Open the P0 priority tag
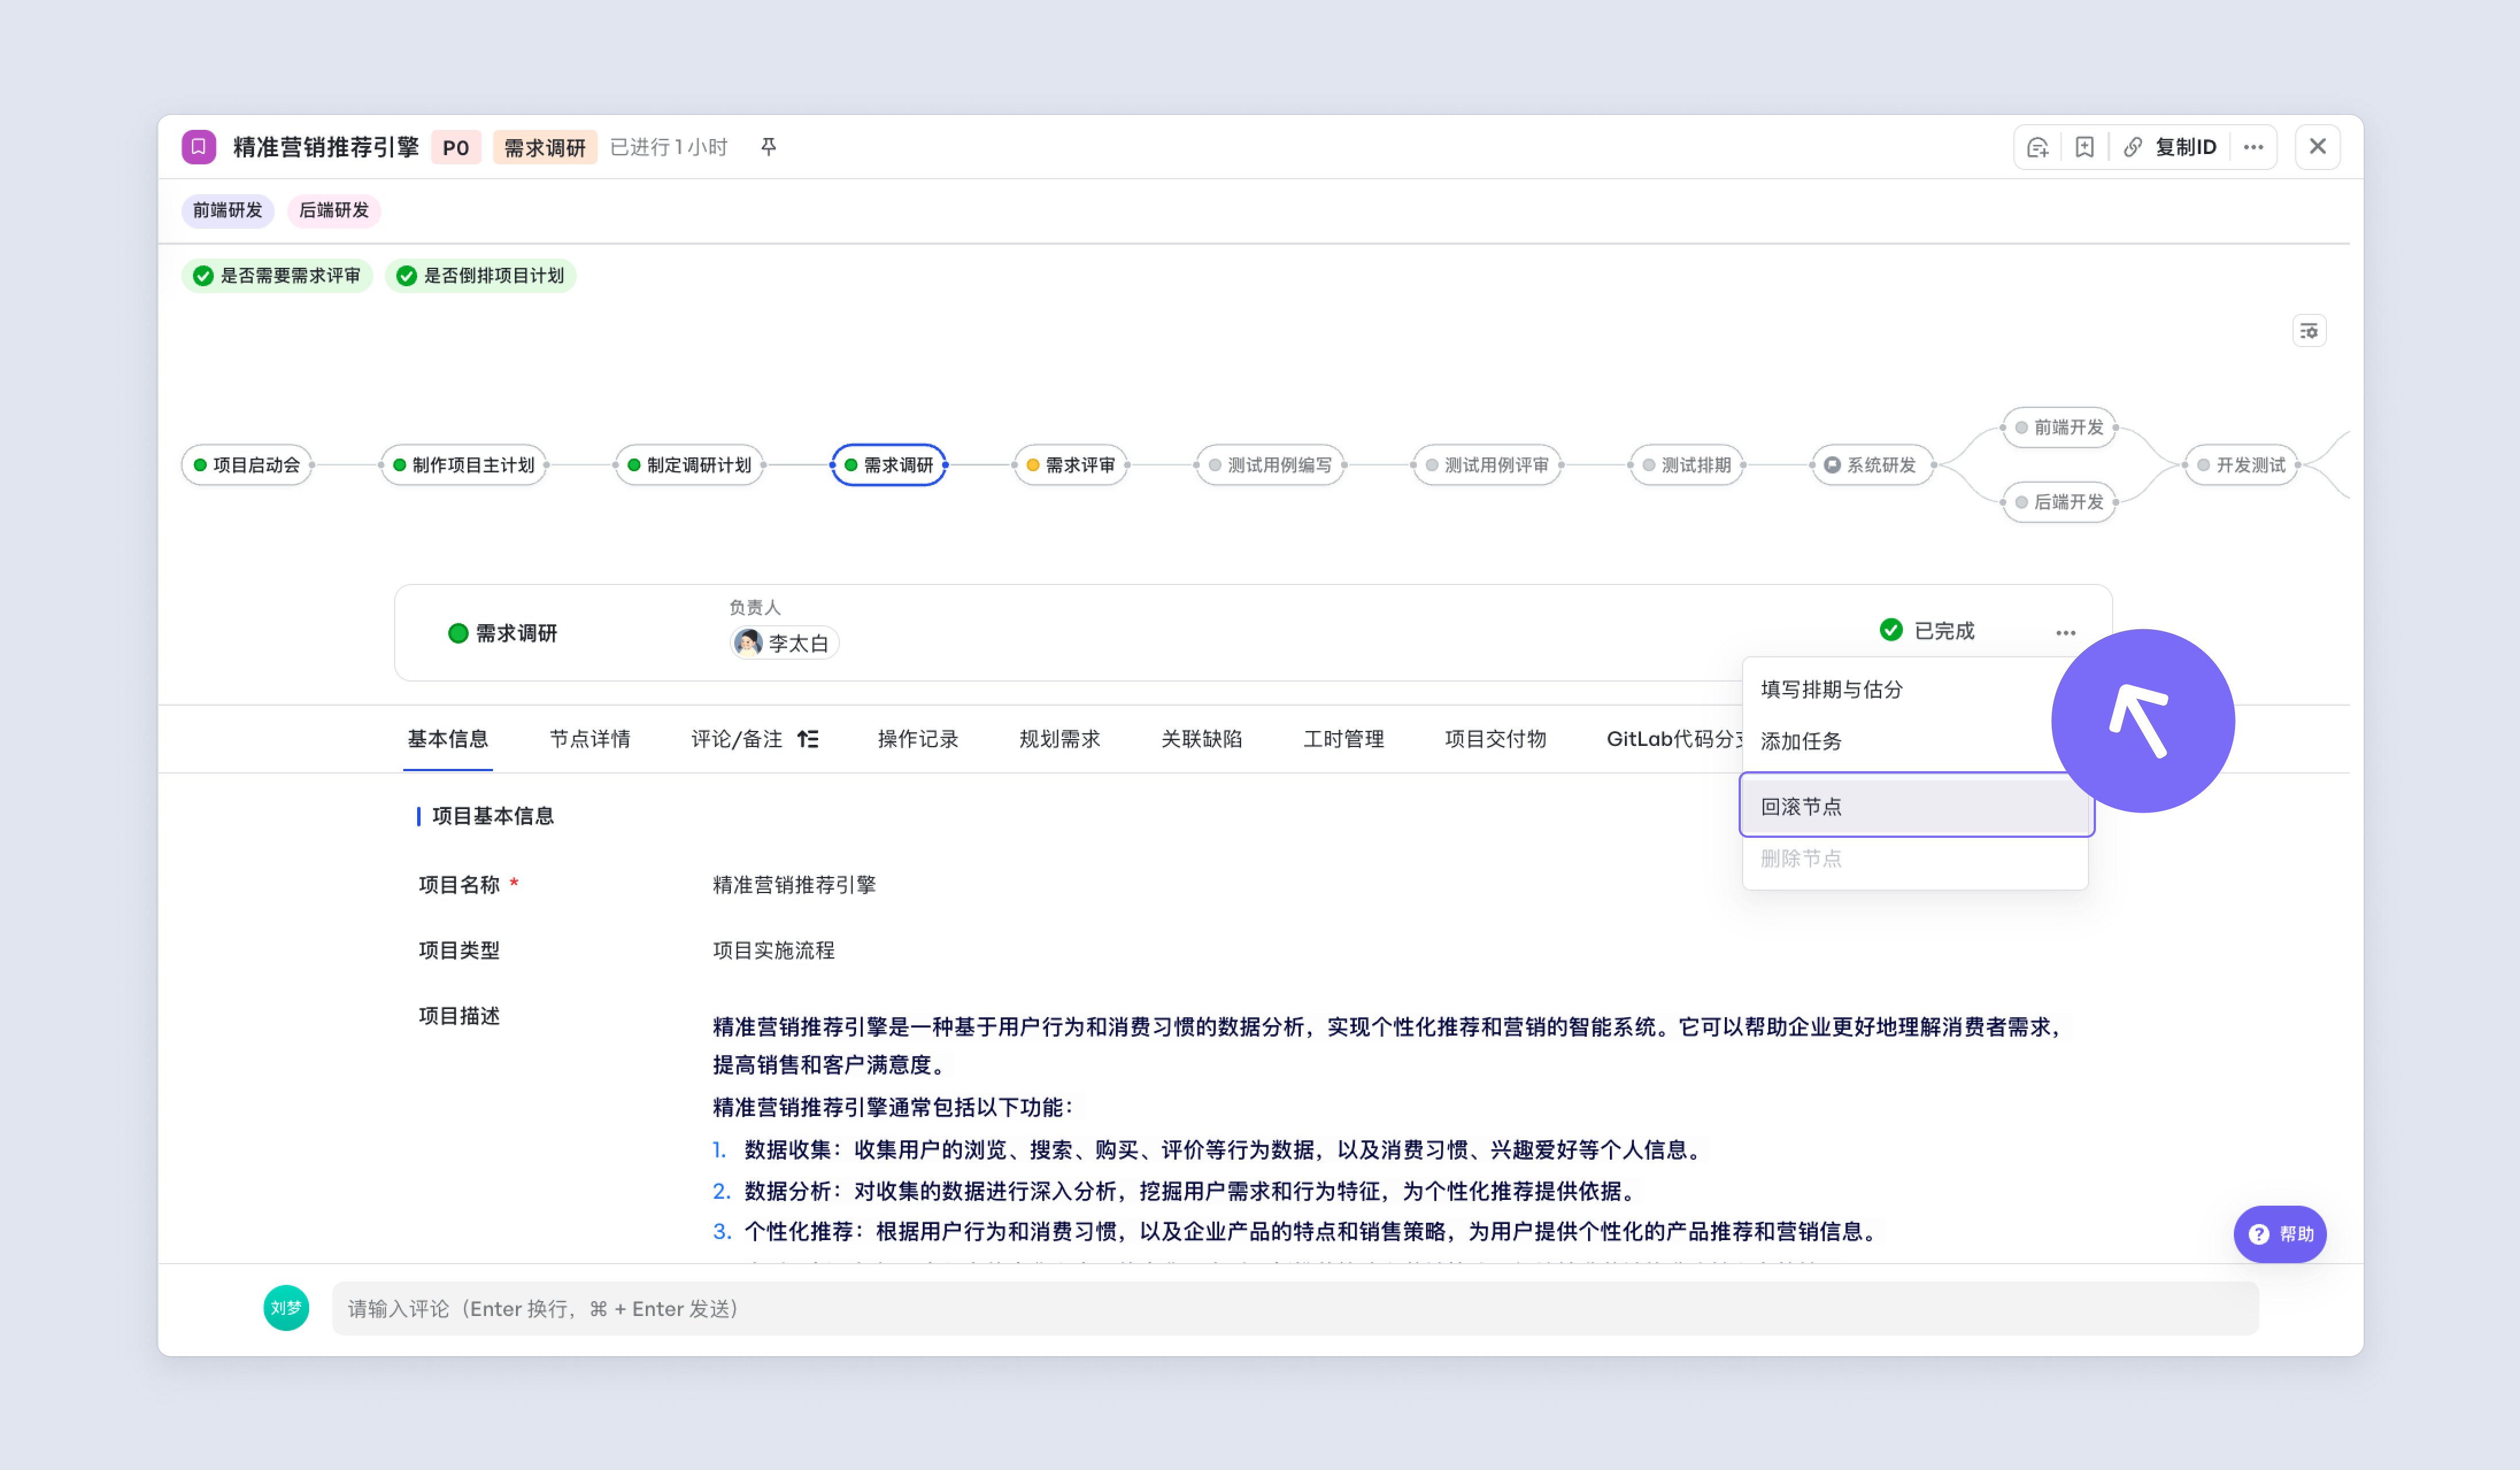2520x1470 pixels. pyautogui.click(x=456, y=148)
